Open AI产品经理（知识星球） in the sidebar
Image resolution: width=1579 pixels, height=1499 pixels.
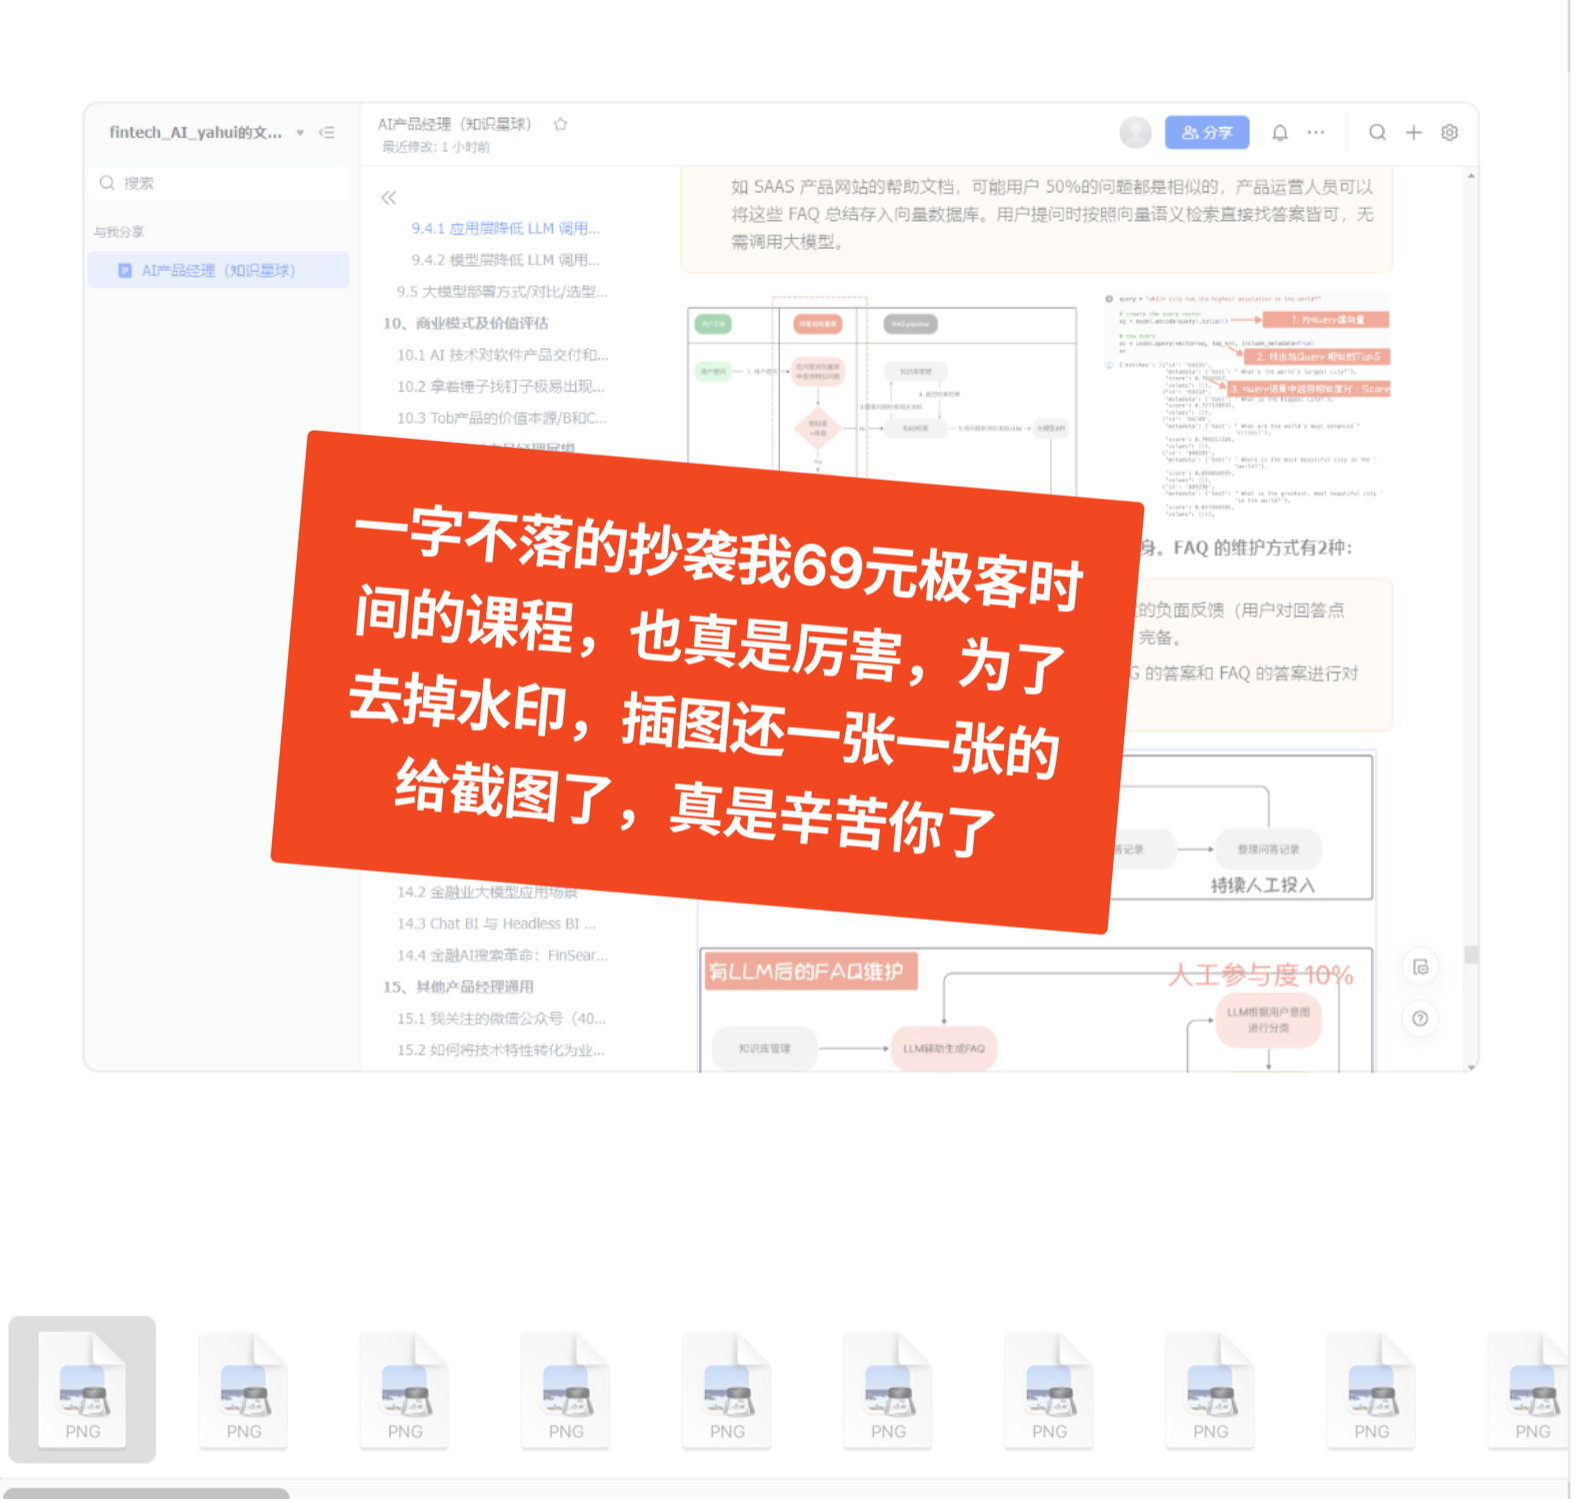coord(219,270)
